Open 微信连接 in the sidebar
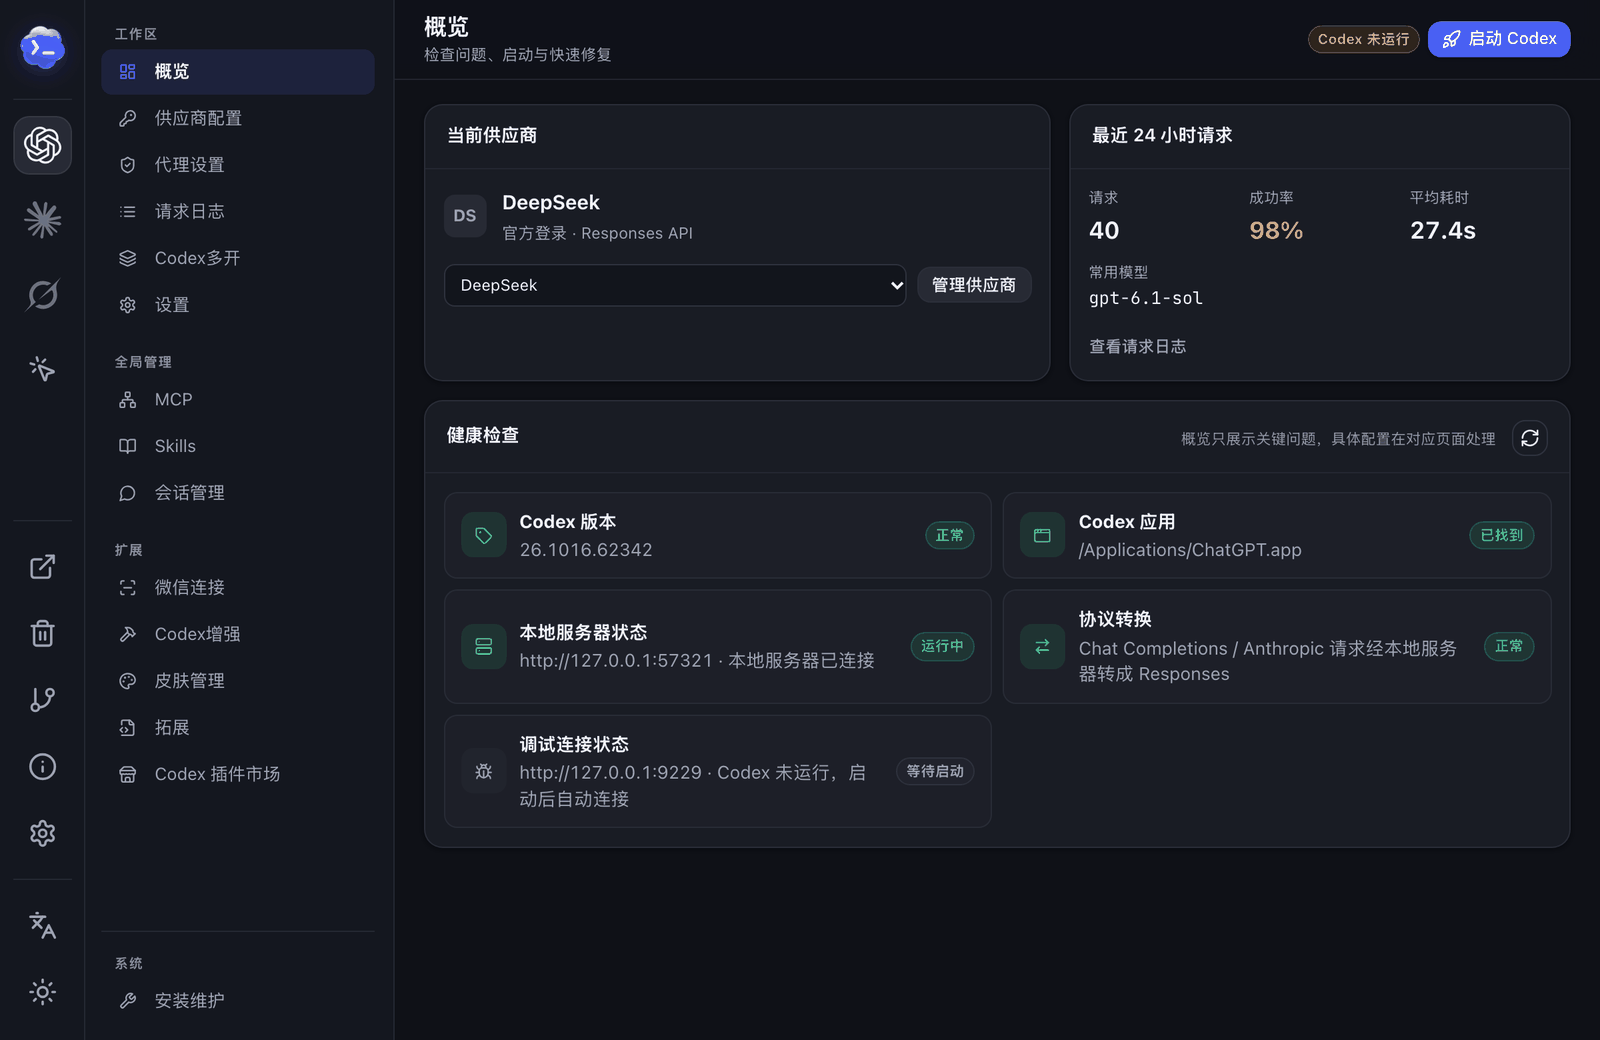Viewport: 1600px width, 1040px height. pos(238,587)
